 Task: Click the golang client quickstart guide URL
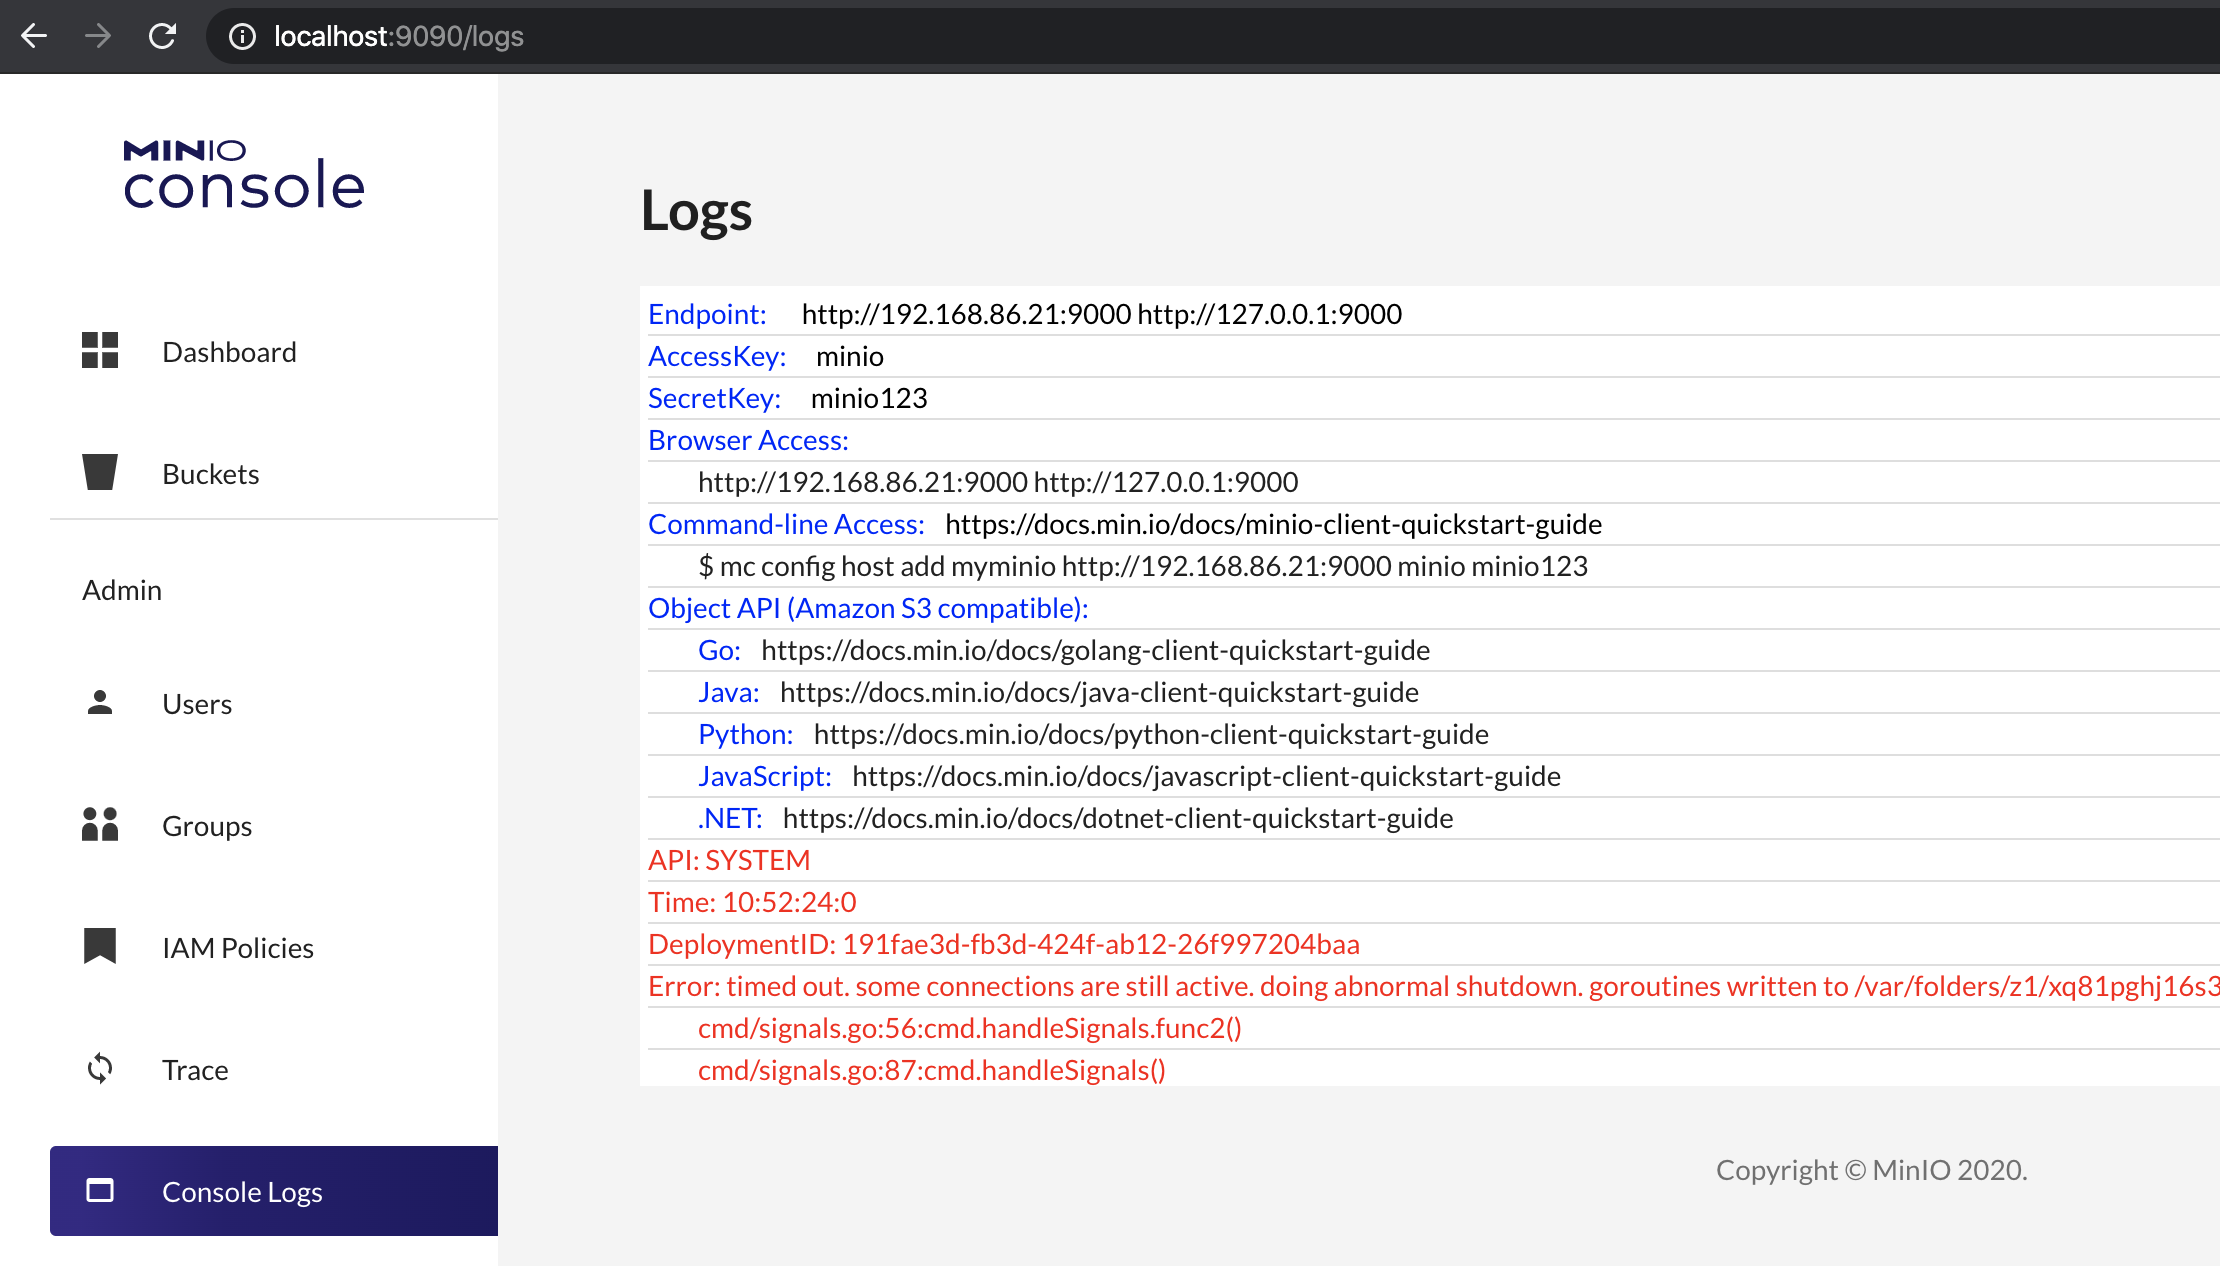click(x=1095, y=650)
